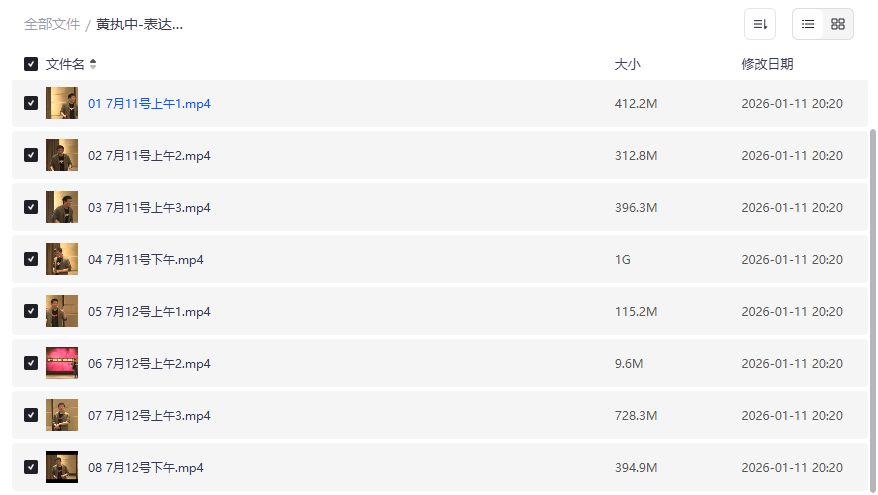This screenshot has height=495, width=878.
Task: Go to 全部文件 breadcrumb
Action: coord(52,24)
